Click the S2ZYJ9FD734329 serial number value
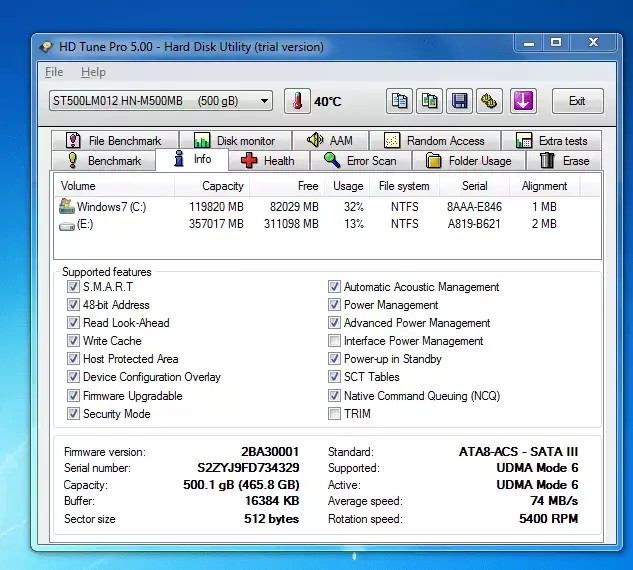The width and height of the screenshot is (633, 570). coord(248,467)
